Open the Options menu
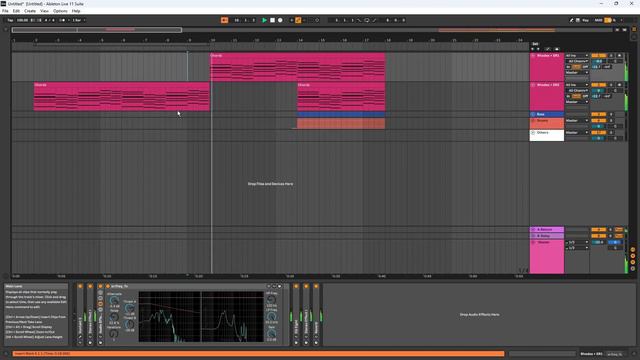 [x=60, y=11]
